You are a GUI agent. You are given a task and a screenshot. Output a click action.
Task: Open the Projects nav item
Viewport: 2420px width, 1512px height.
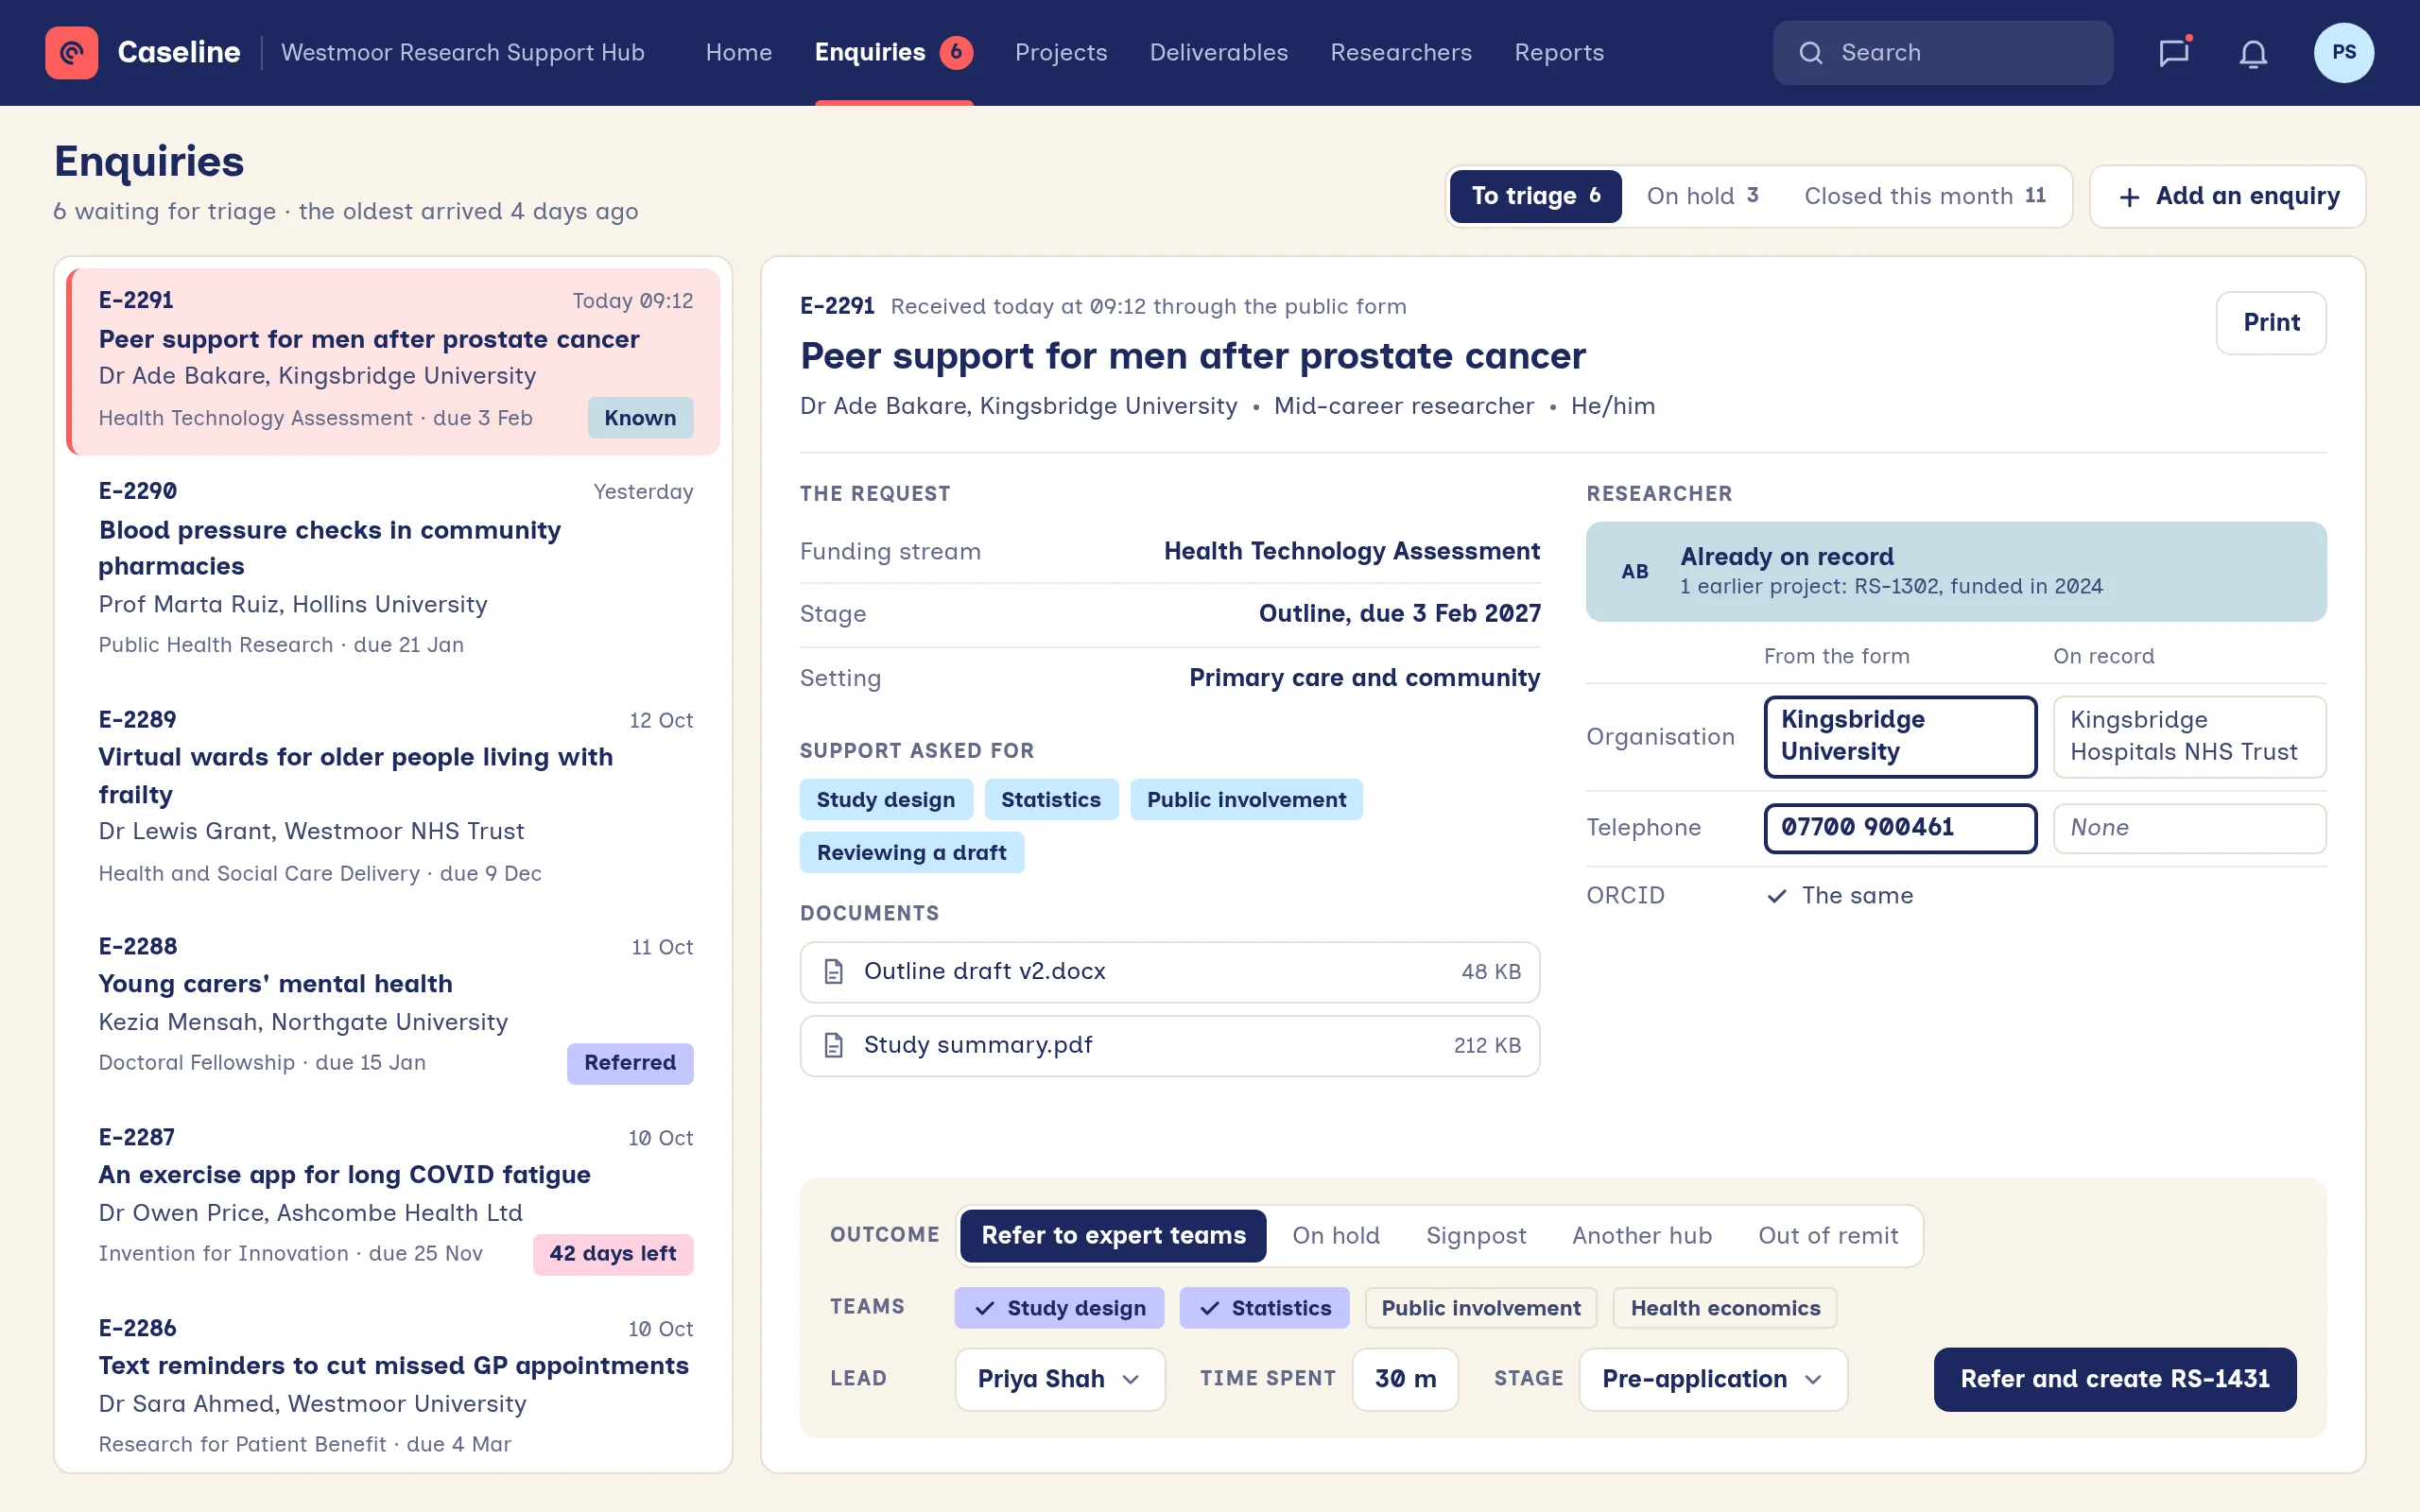pos(1061,53)
